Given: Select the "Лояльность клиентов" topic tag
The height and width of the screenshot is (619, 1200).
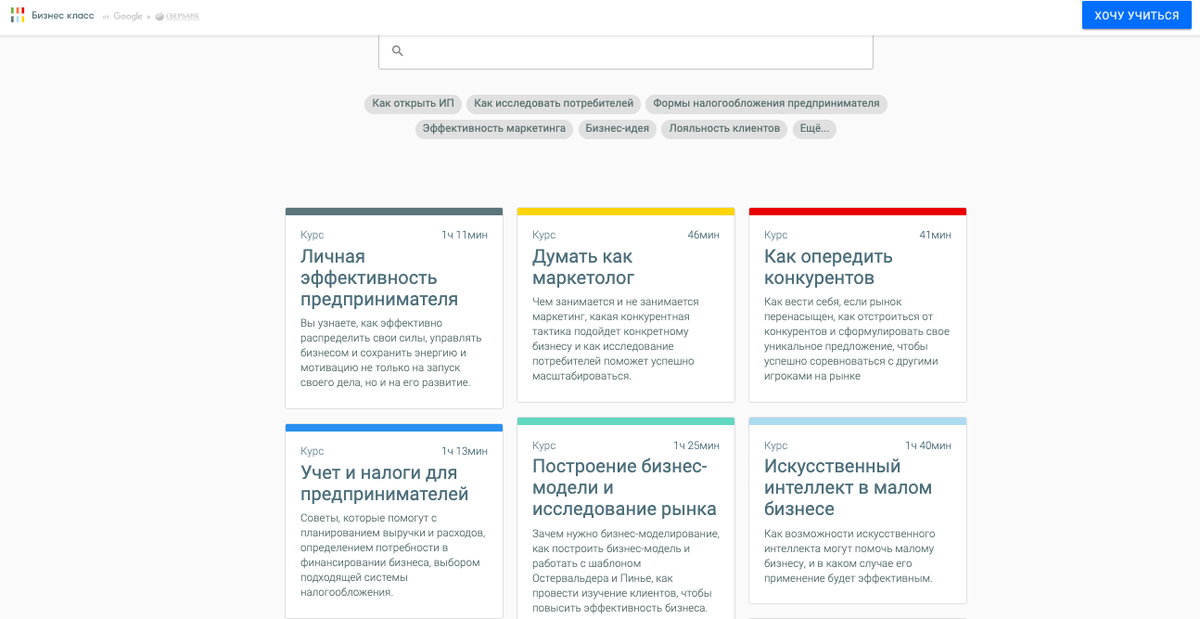Looking at the screenshot, I should pyautogui.click(x=723, y=129).
